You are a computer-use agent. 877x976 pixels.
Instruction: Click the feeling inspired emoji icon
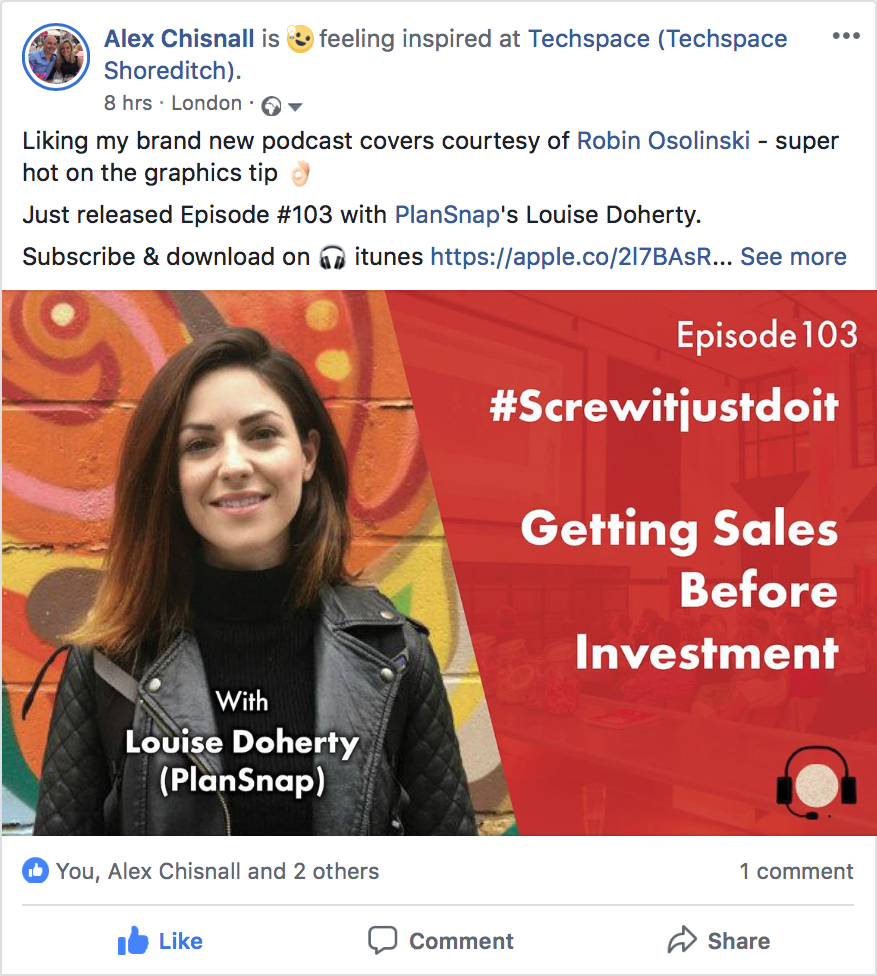(300, 39)
